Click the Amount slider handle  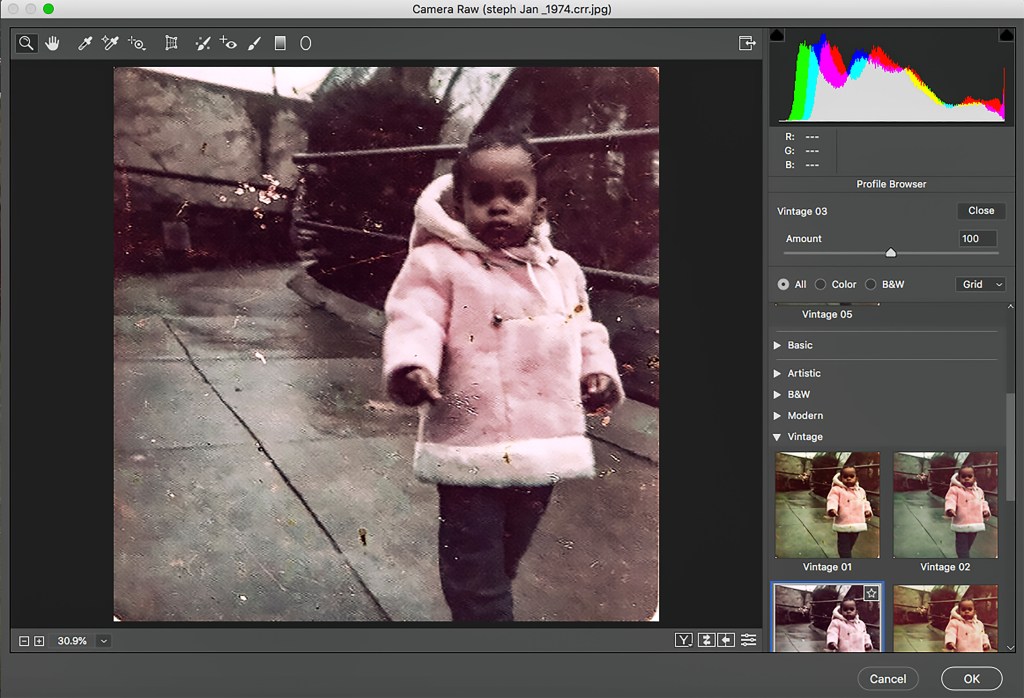pyautogui.click(x=890, y=253)
